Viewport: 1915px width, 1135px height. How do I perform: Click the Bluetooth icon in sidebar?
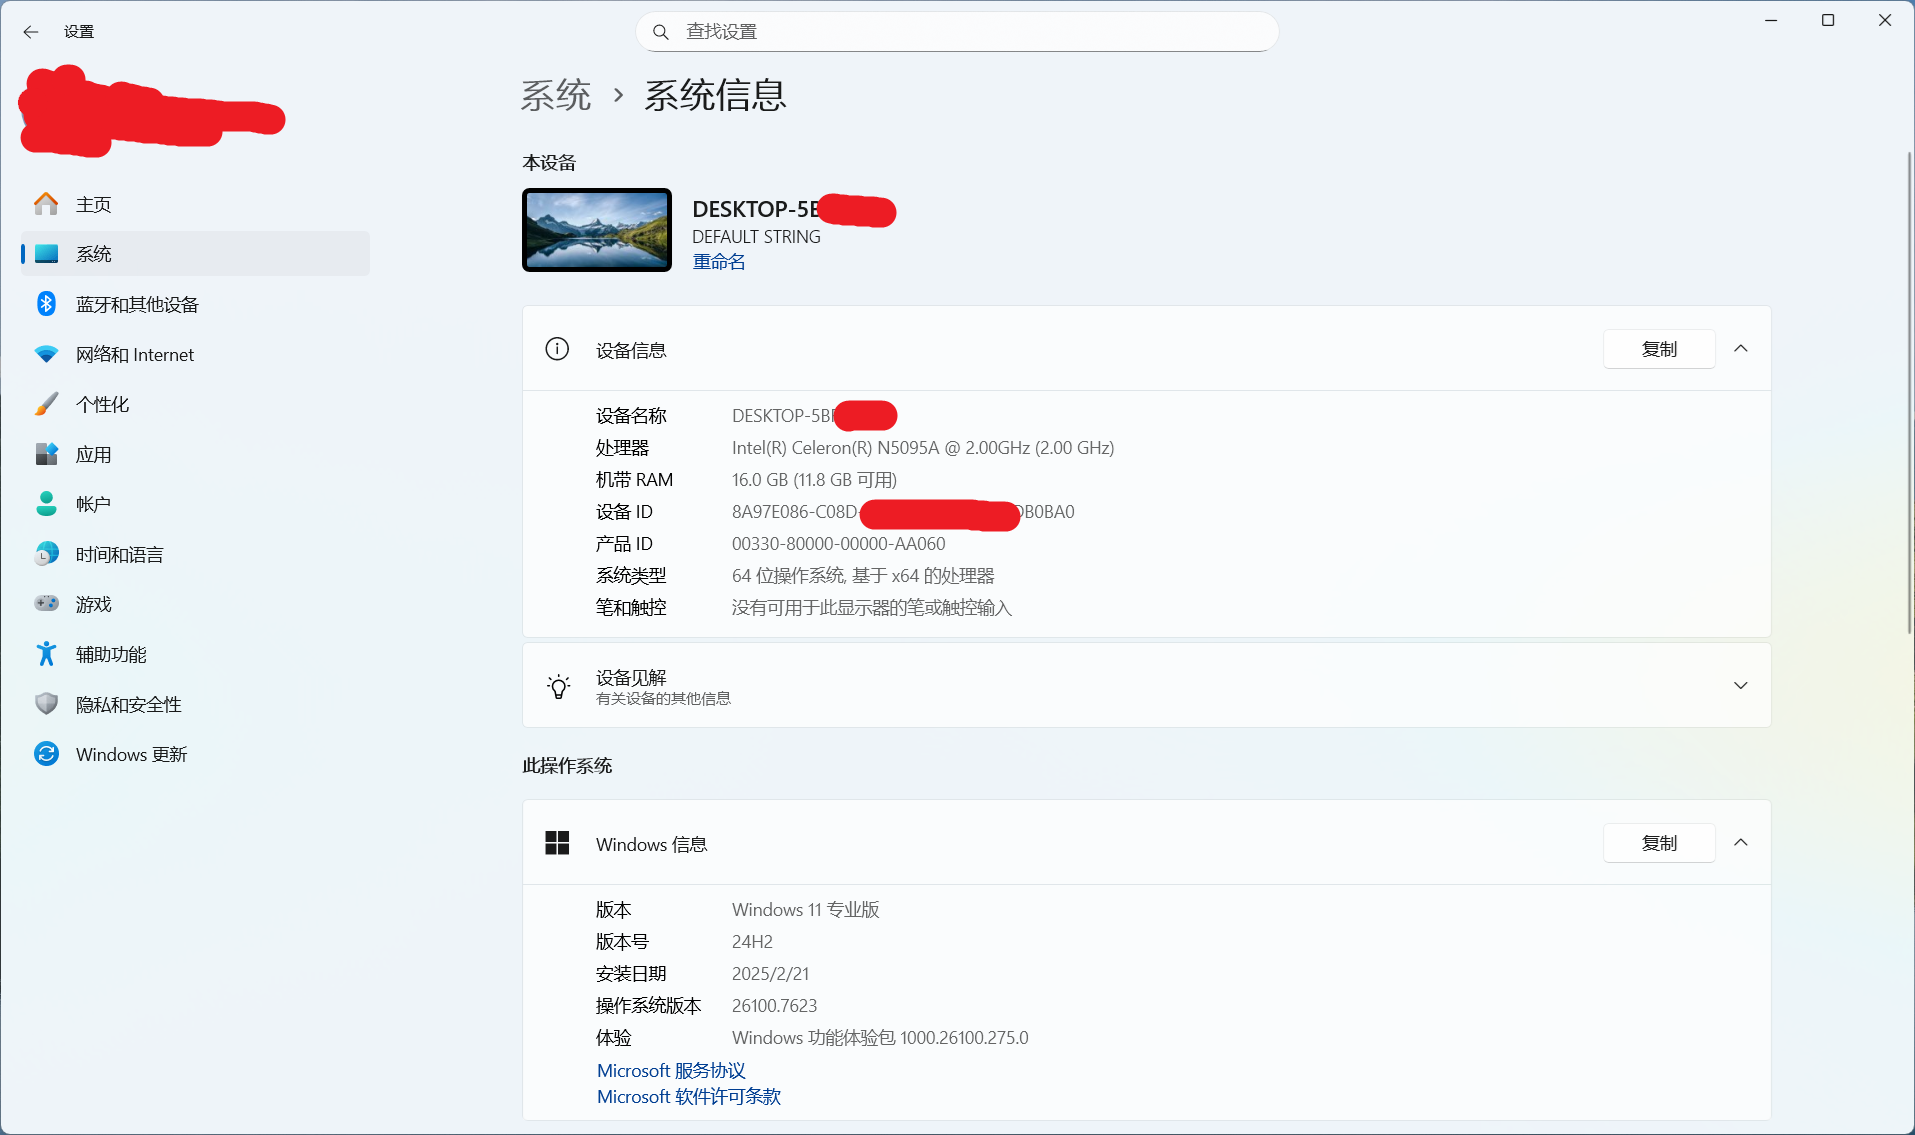coord(46,304)
